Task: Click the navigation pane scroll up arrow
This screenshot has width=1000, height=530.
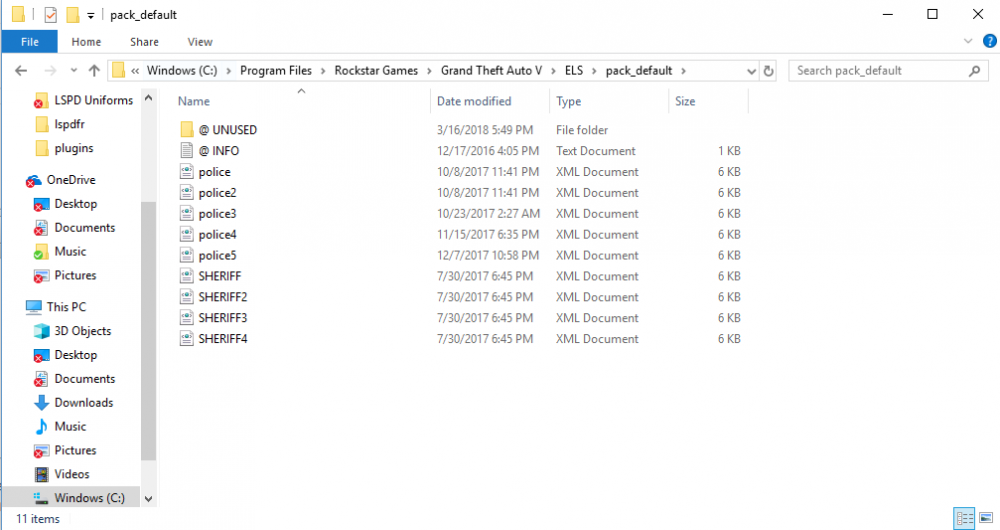Action: (x=149, y=98)
